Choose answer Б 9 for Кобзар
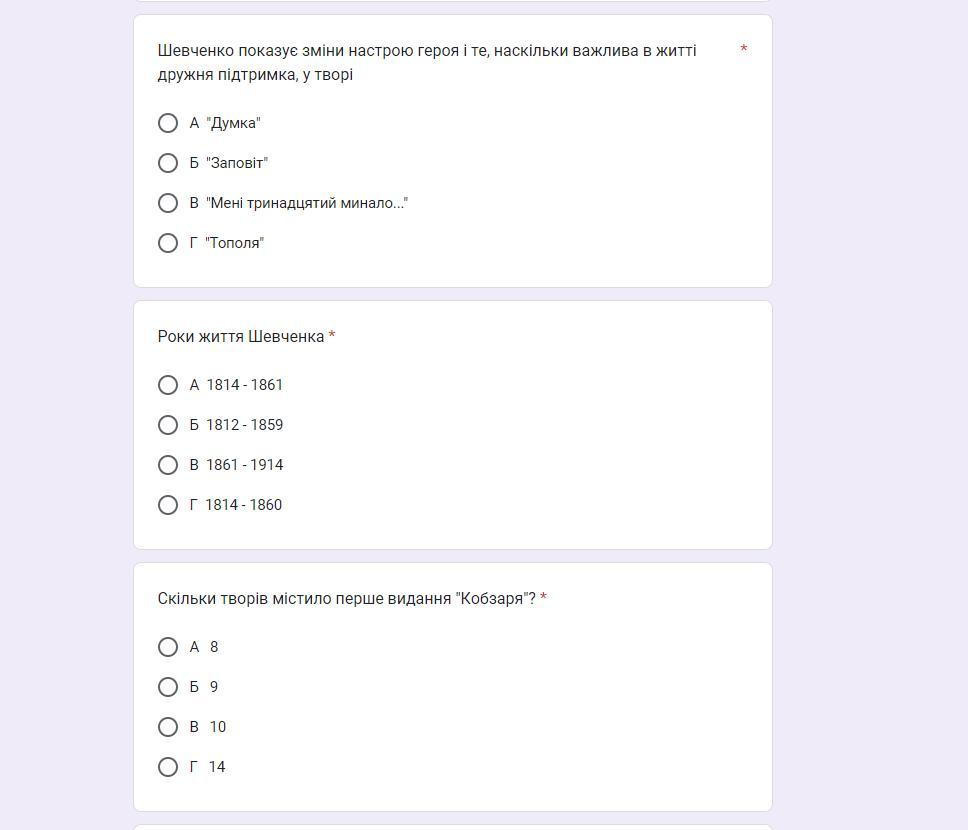 [168, 687]
